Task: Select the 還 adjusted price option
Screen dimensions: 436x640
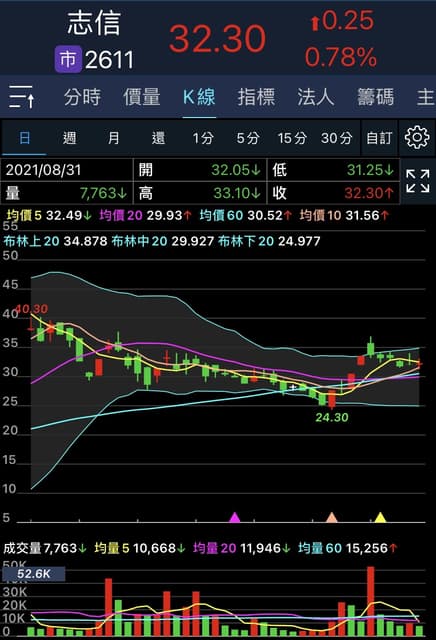Action: [158, 138]
